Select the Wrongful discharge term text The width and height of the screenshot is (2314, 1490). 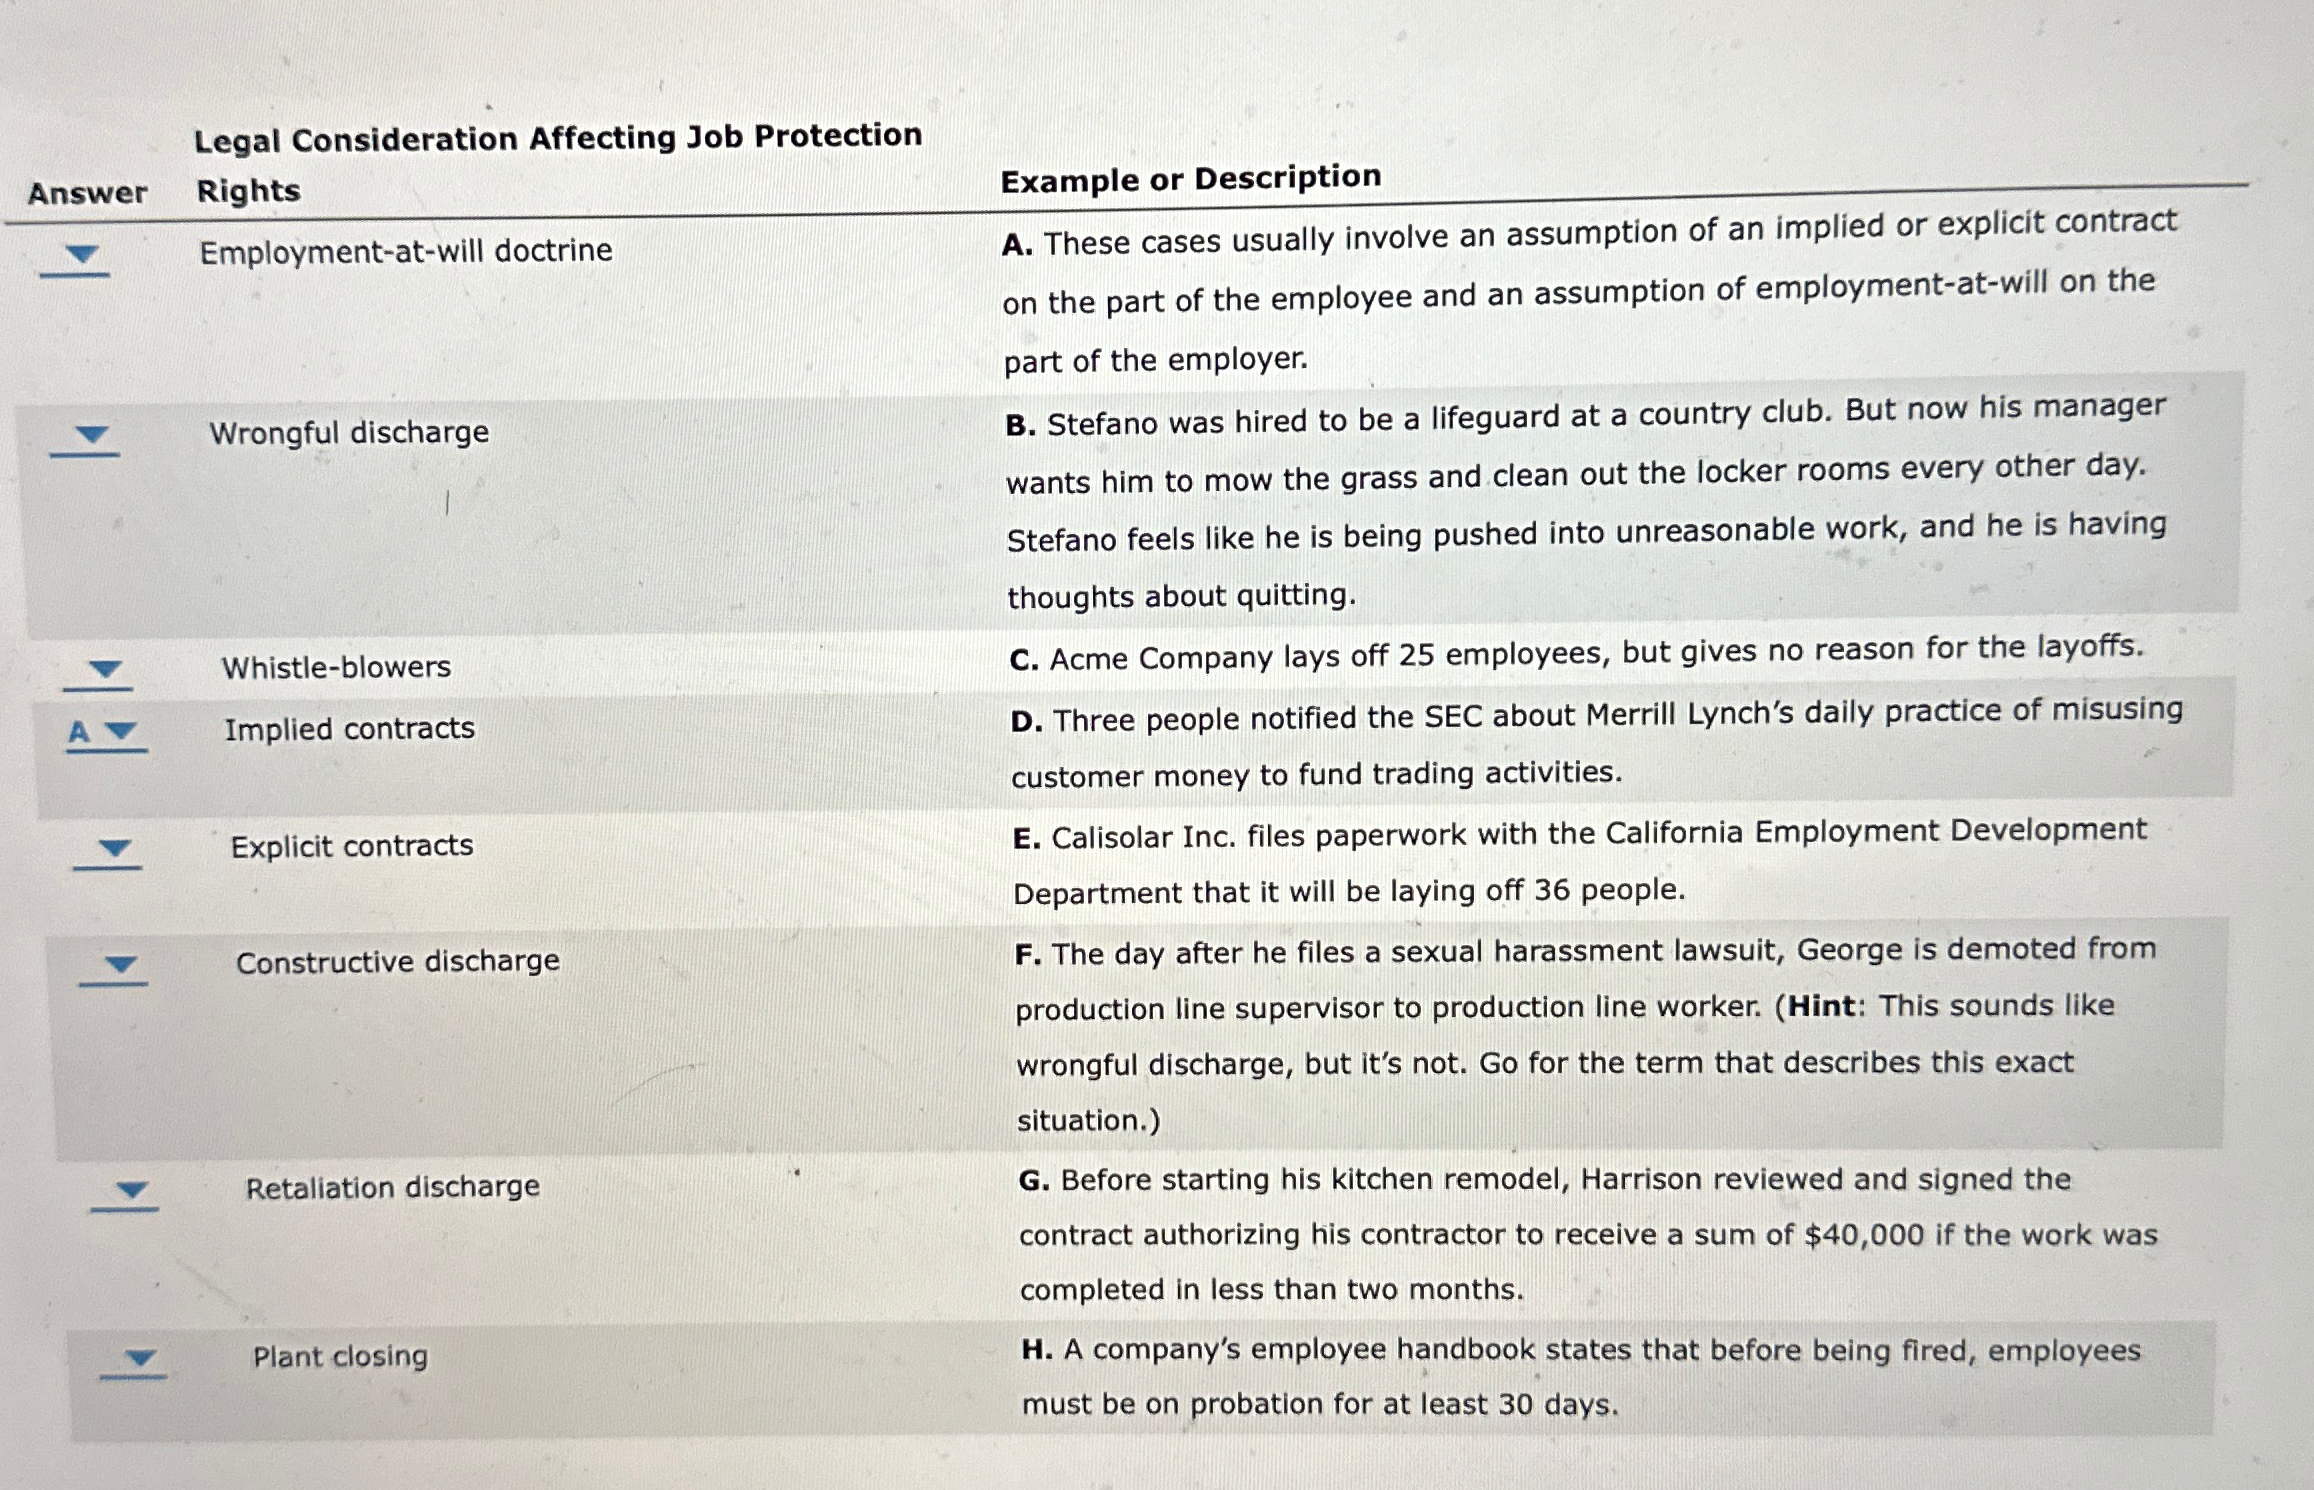[348, 432]
